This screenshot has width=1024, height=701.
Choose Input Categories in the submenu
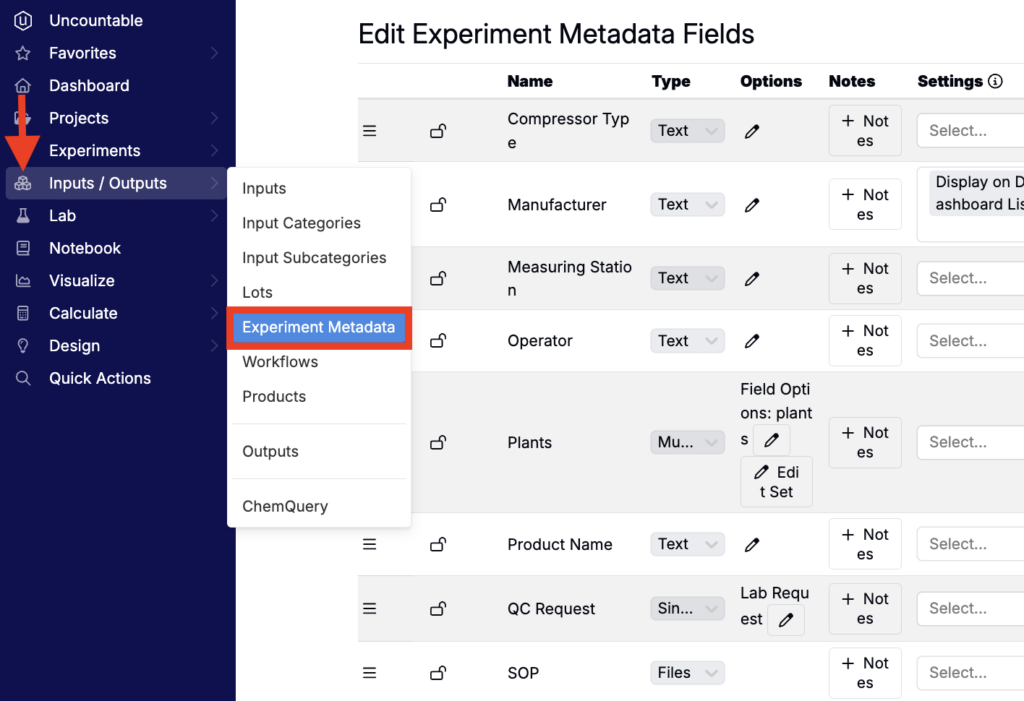(x=301, y=223)
